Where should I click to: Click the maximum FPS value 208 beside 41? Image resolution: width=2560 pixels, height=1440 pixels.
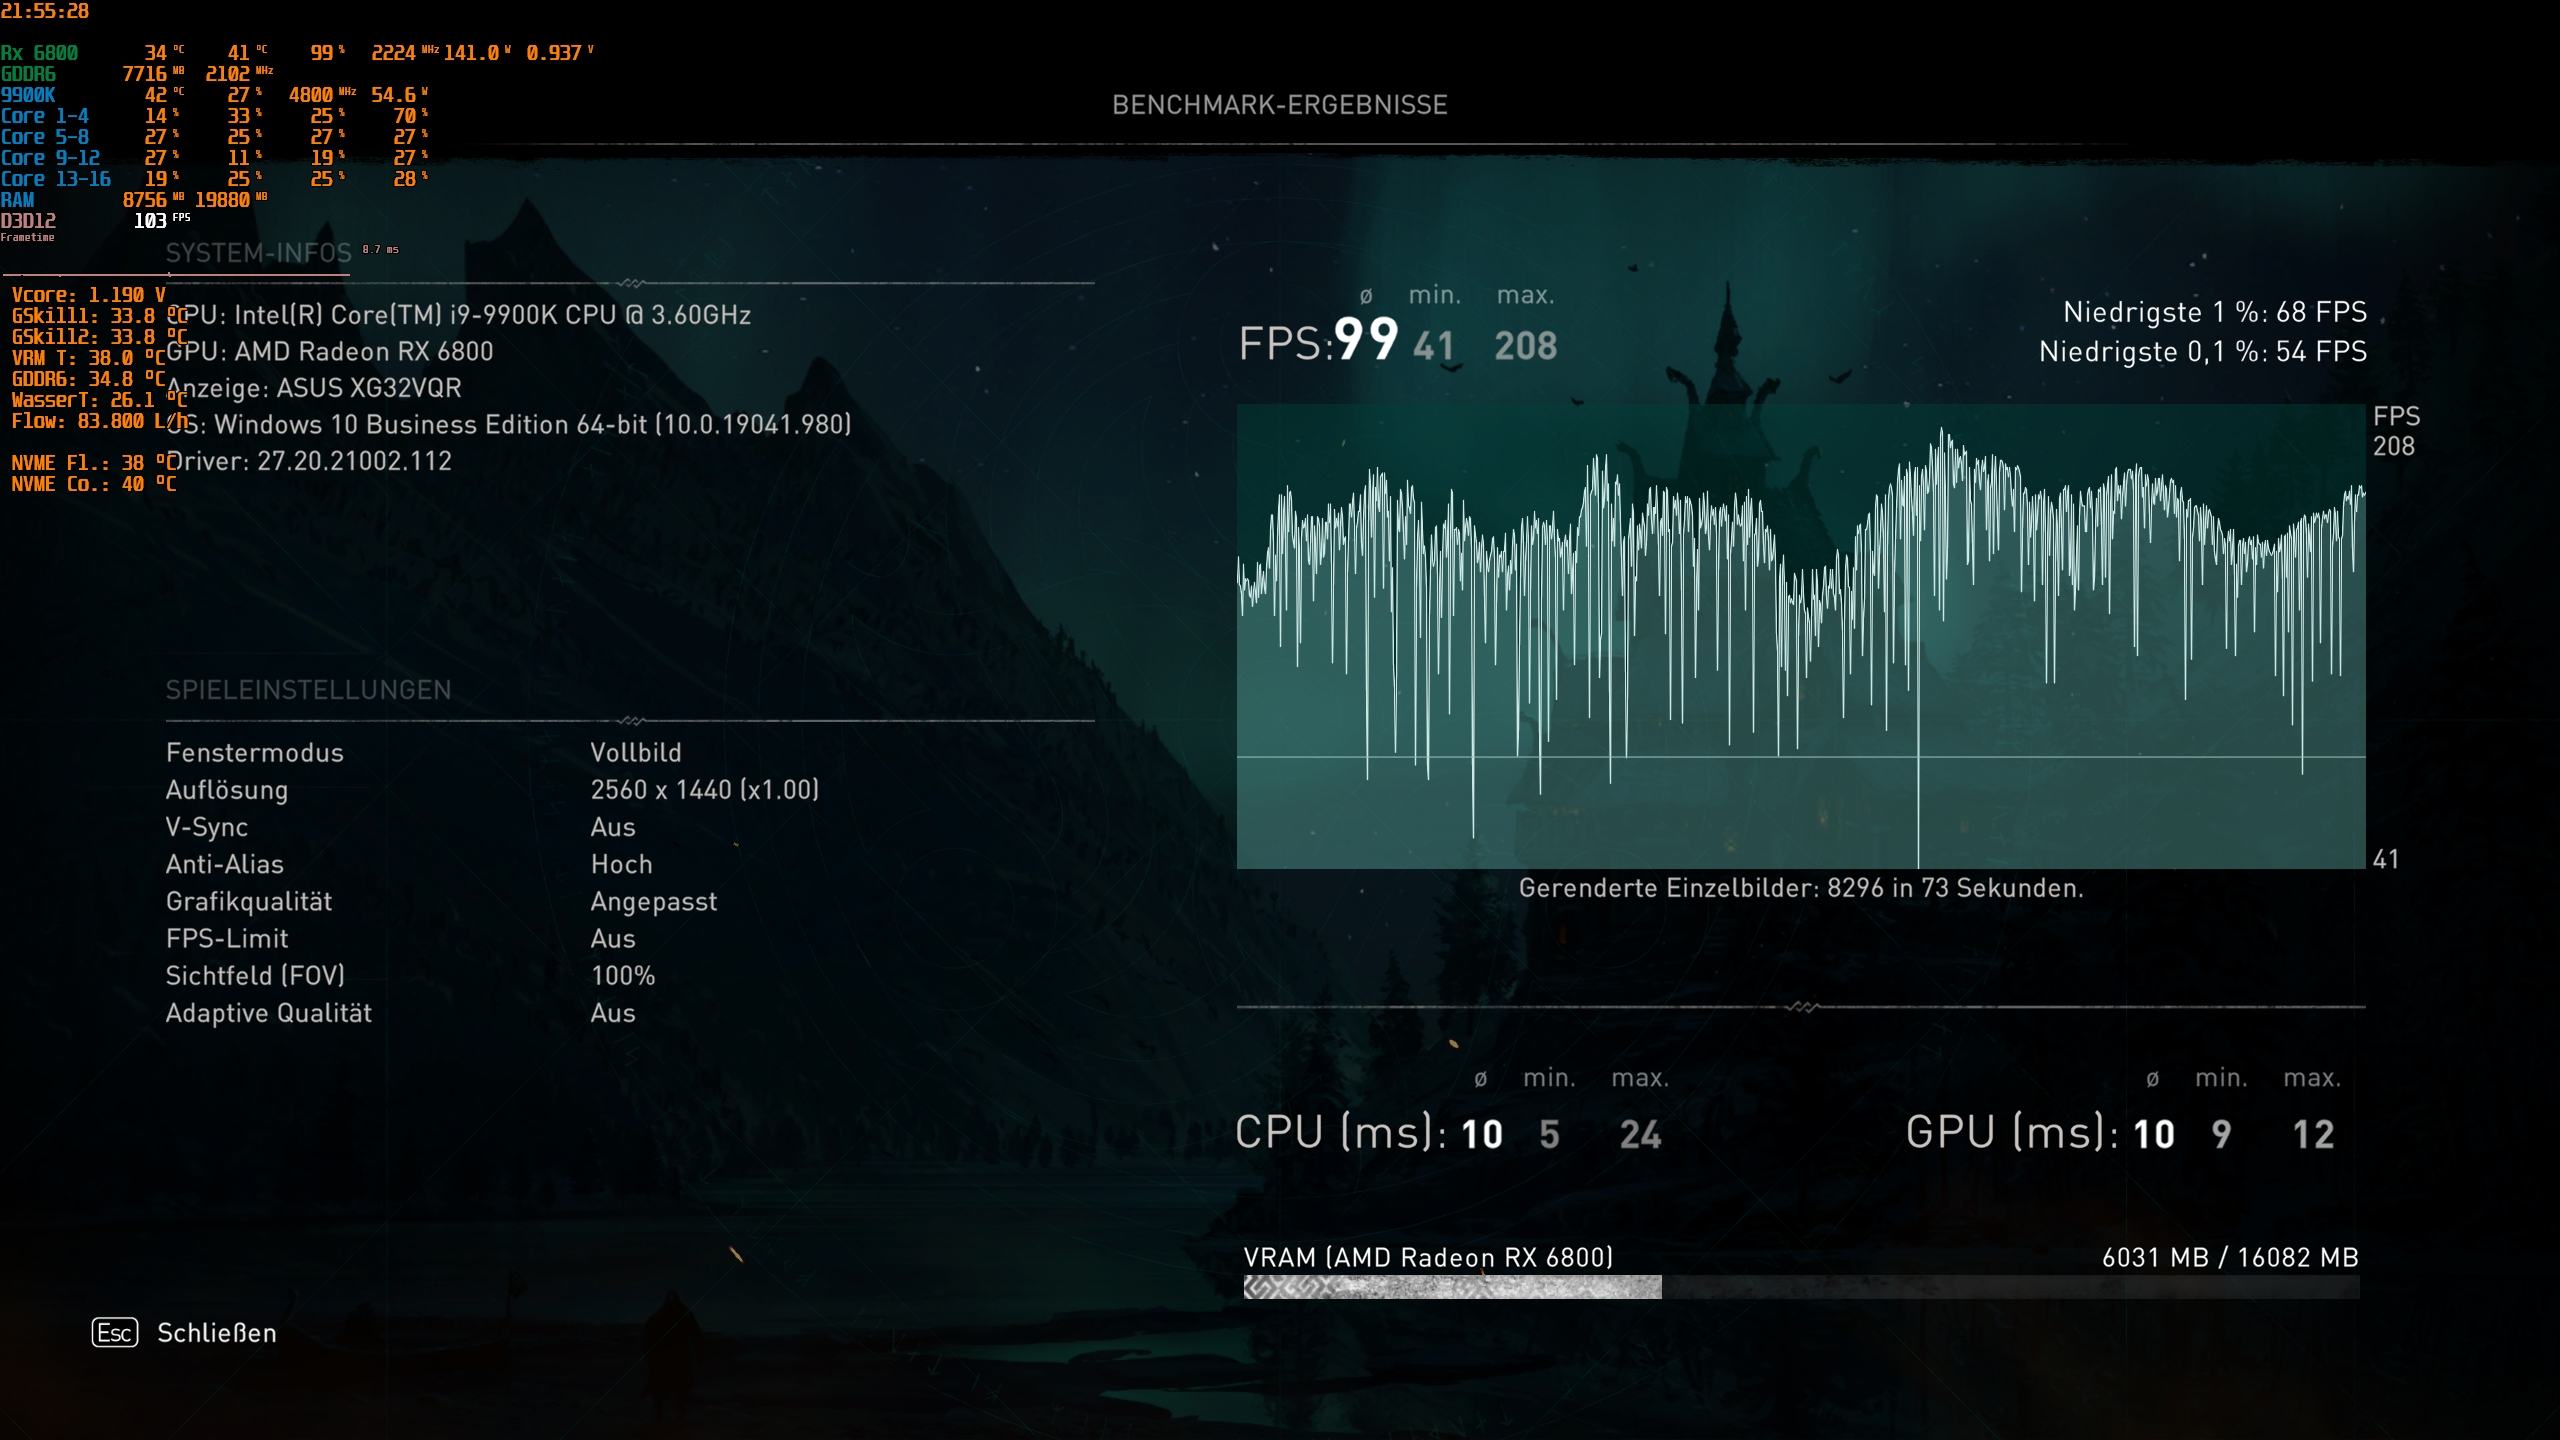(x=1526, y=346)
